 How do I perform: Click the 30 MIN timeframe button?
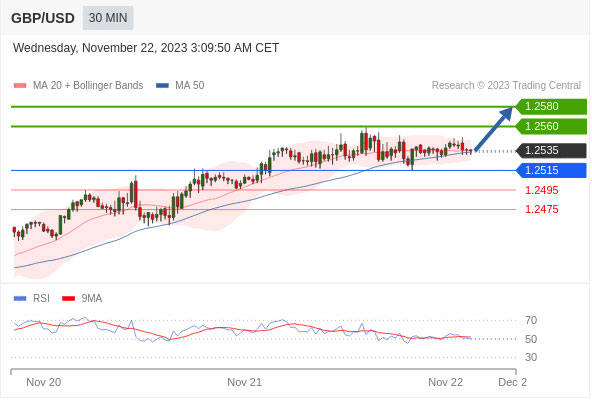point(108,18)
